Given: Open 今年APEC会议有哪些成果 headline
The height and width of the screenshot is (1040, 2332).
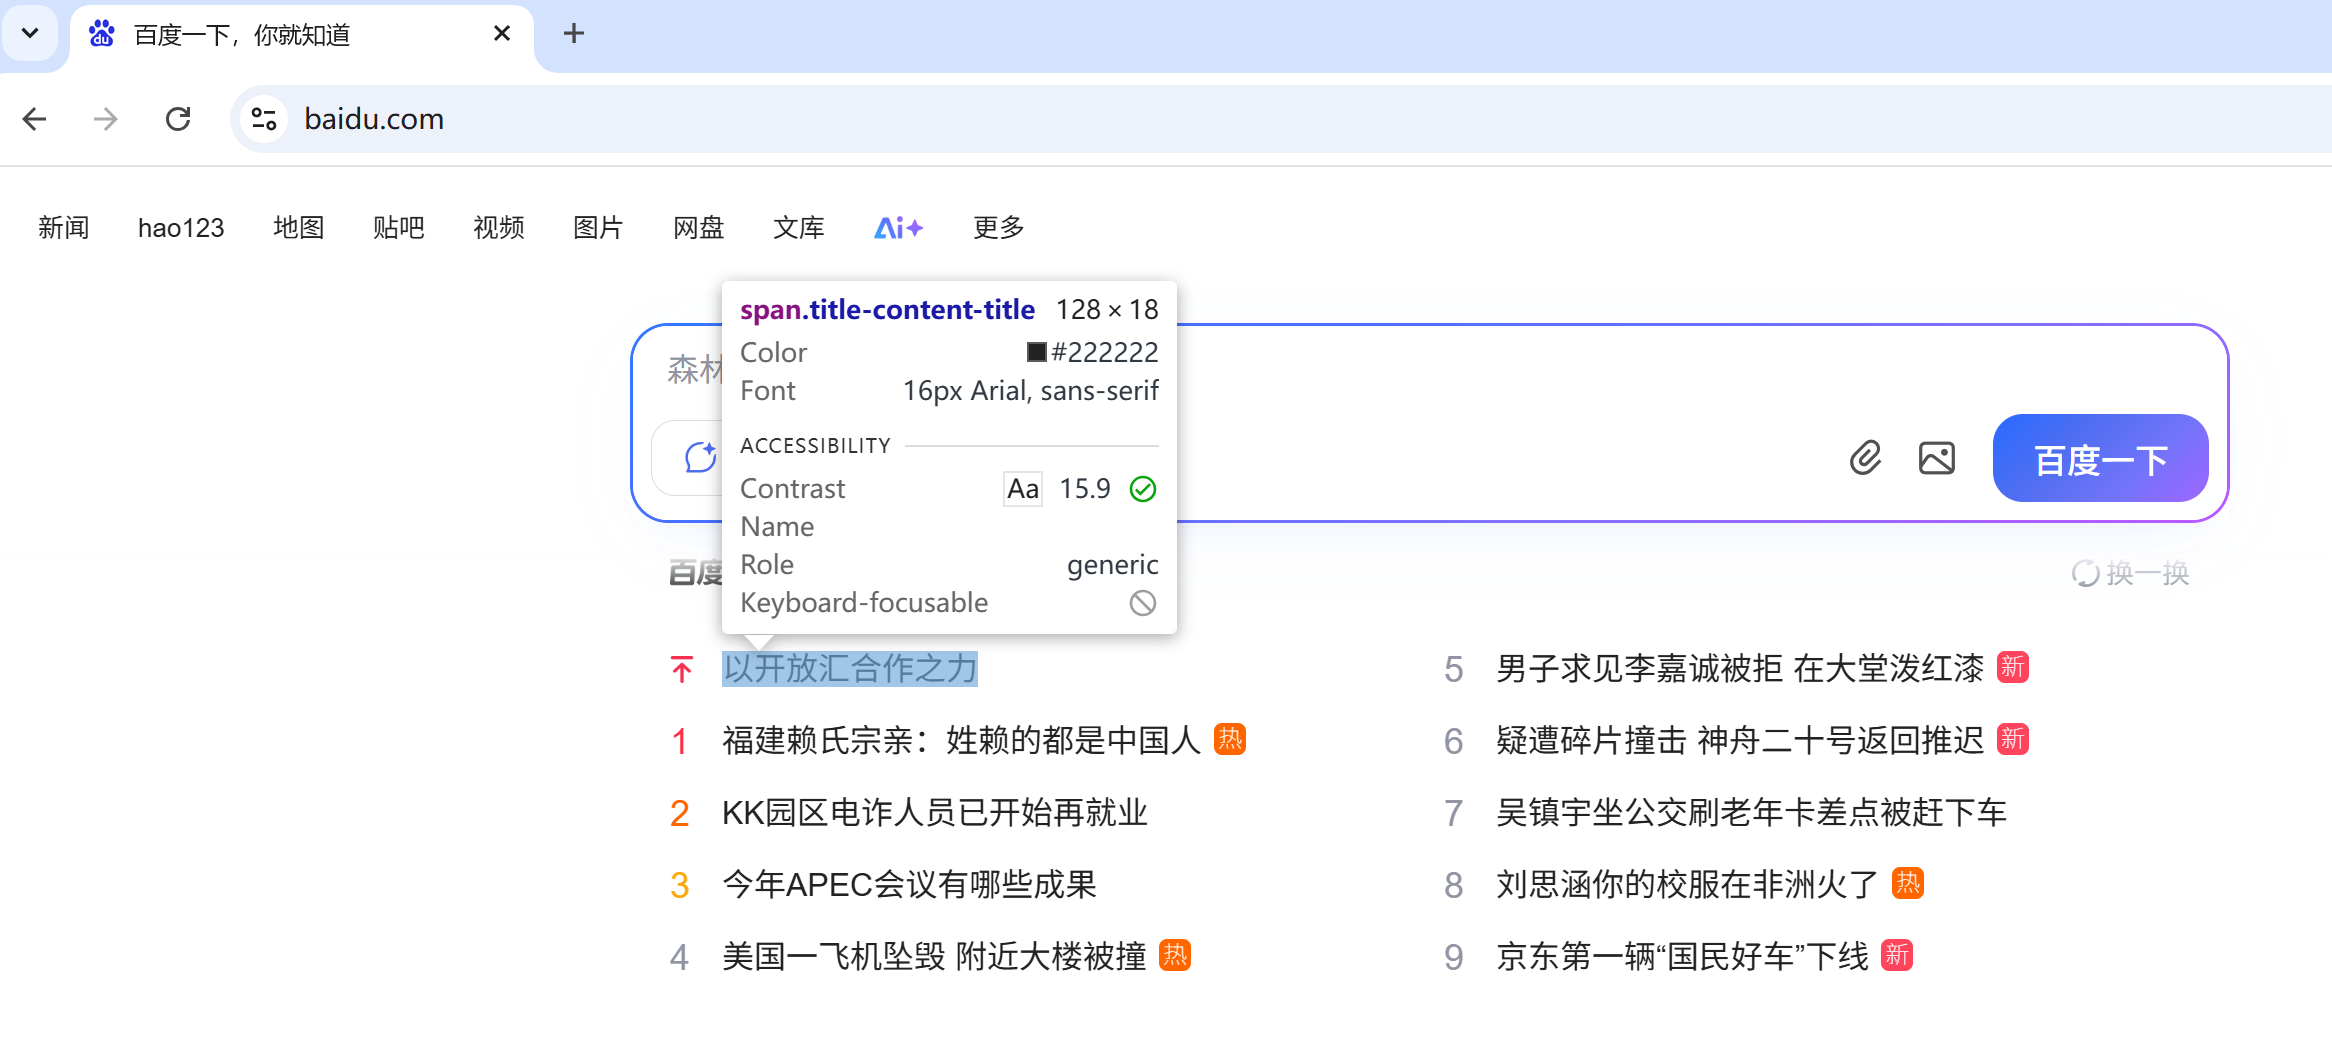Looking at the screenshot, I should [909, 885].
